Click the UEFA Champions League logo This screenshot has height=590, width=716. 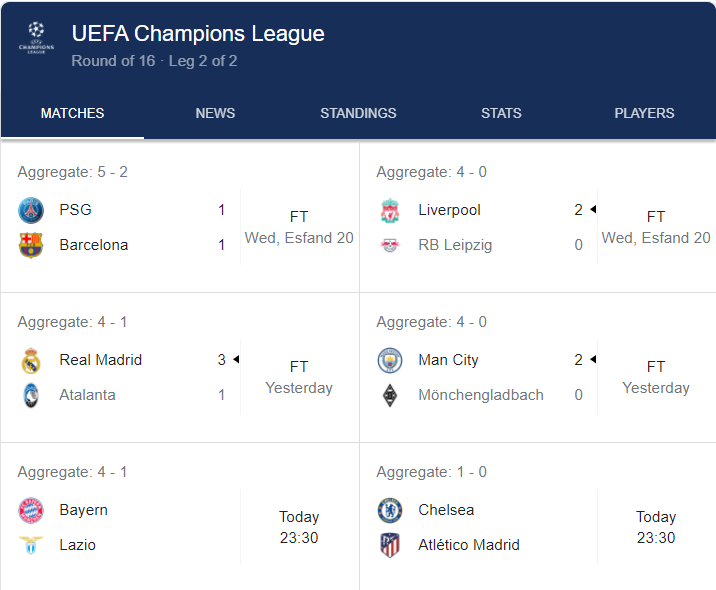(36, 40)
